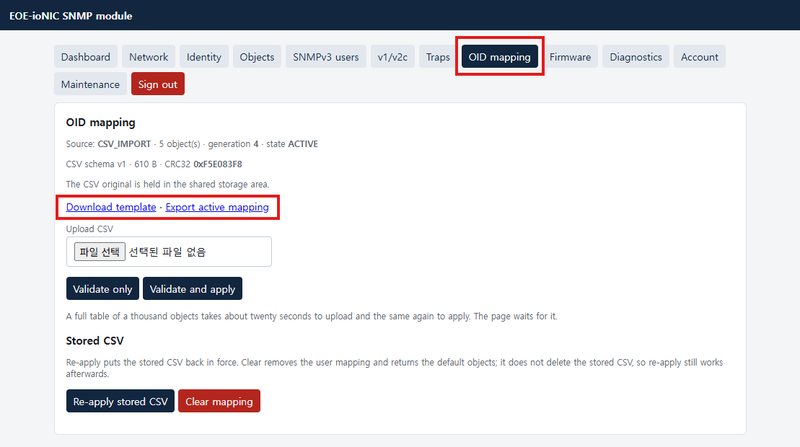Screen dimensions: 800x447
Task: Click the Validate only button
Action: [x=103, y=289]
